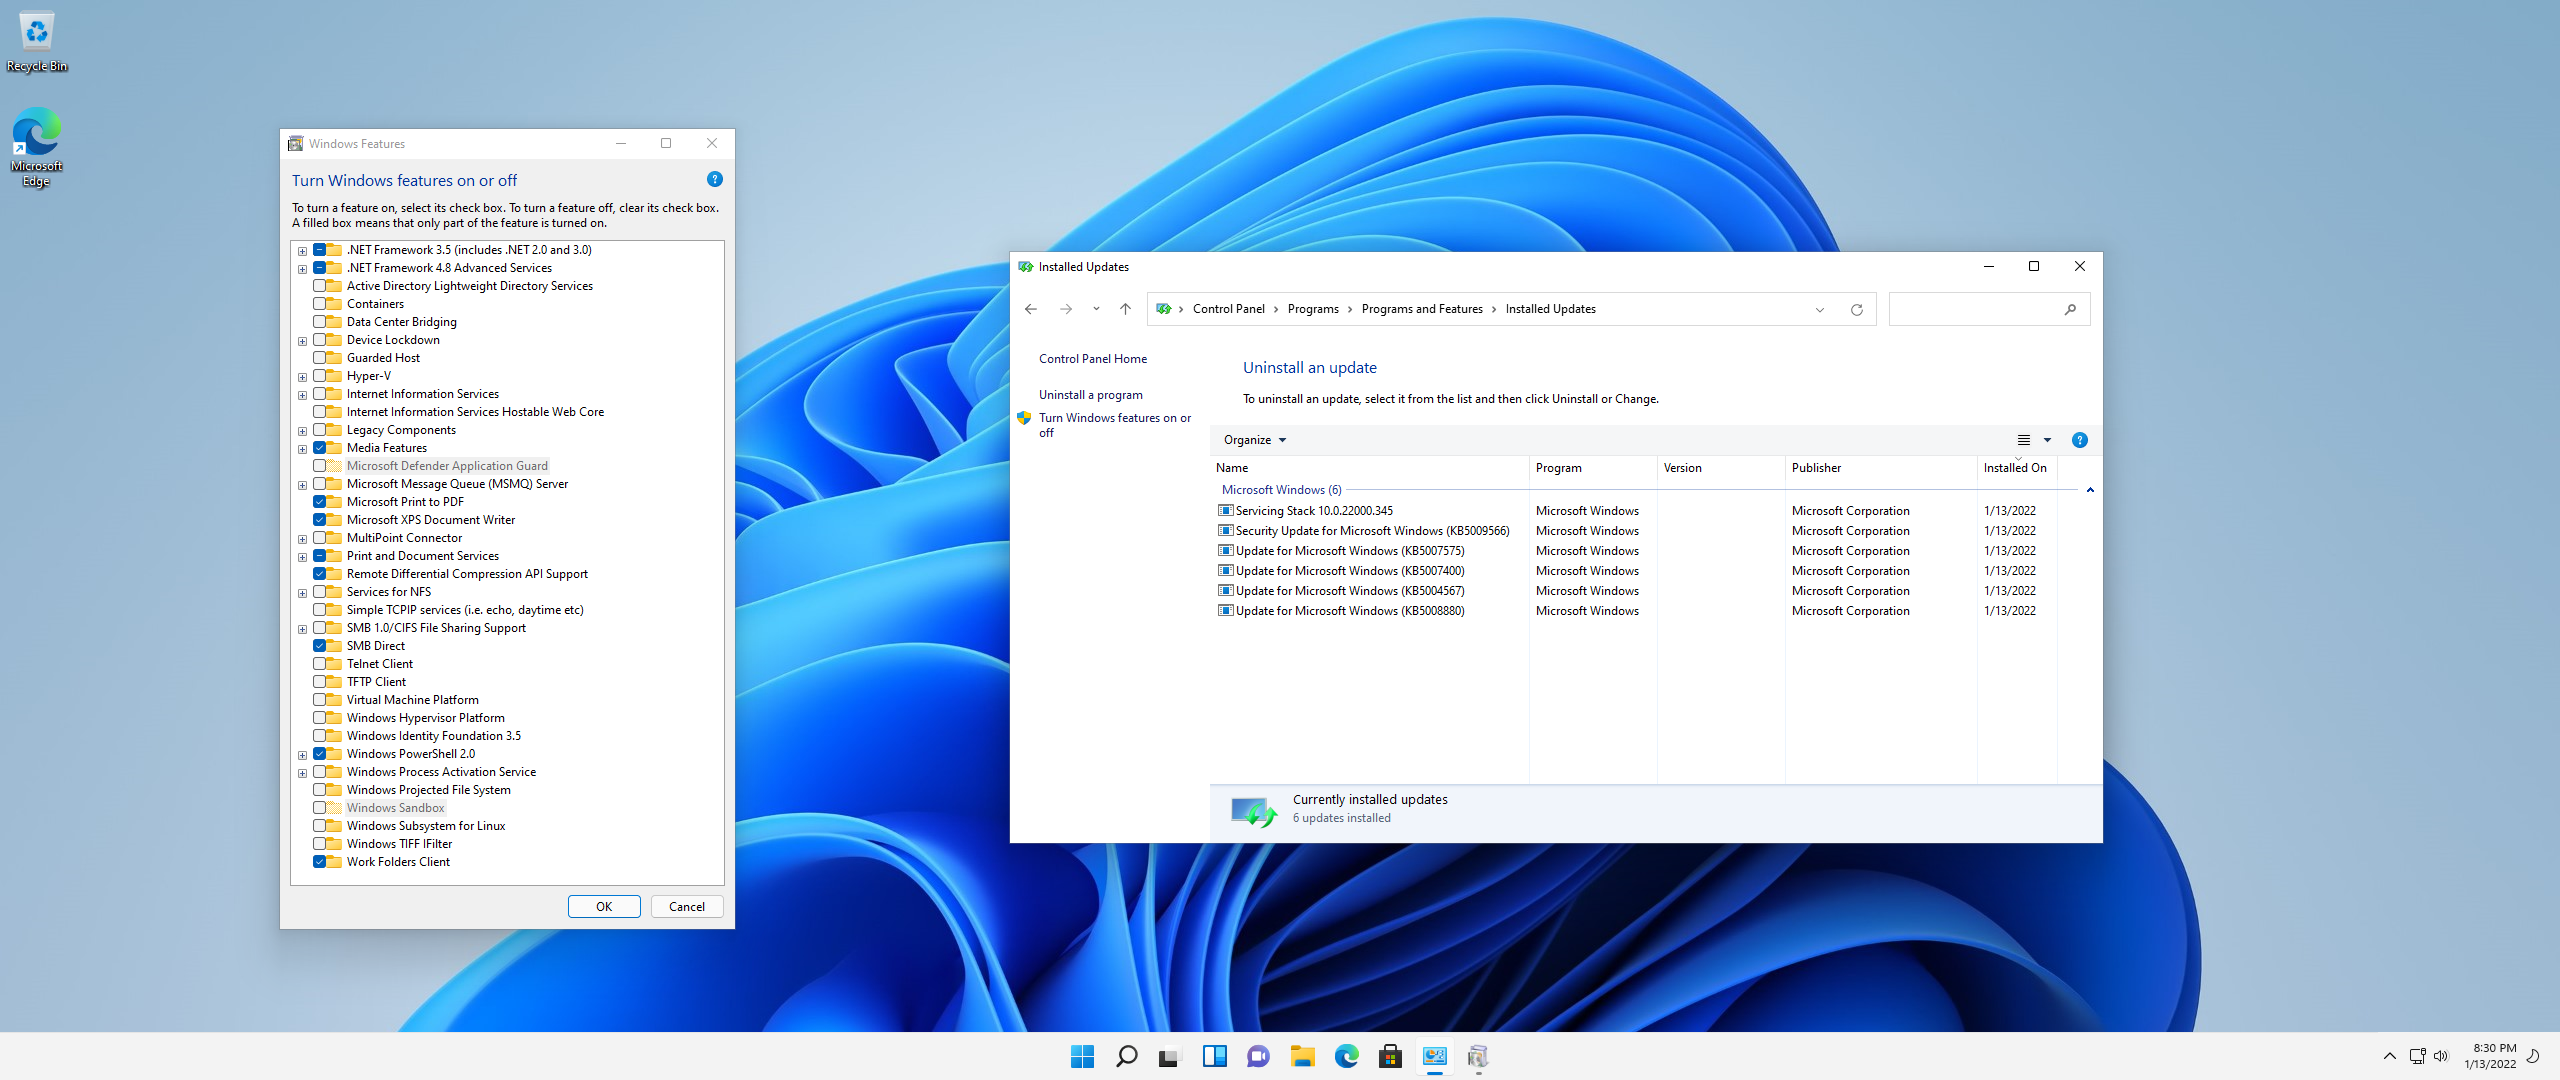Screen dimensions: 2560x1080
Task: Click the Windows Features help icon
Action: pos(714,179)
